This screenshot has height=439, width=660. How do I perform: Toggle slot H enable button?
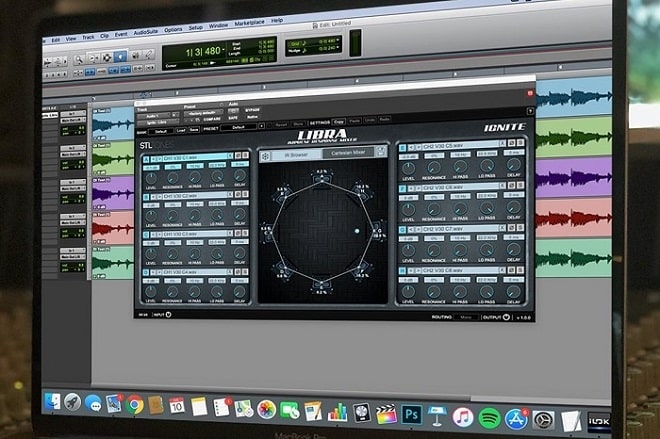pos(403,271)
